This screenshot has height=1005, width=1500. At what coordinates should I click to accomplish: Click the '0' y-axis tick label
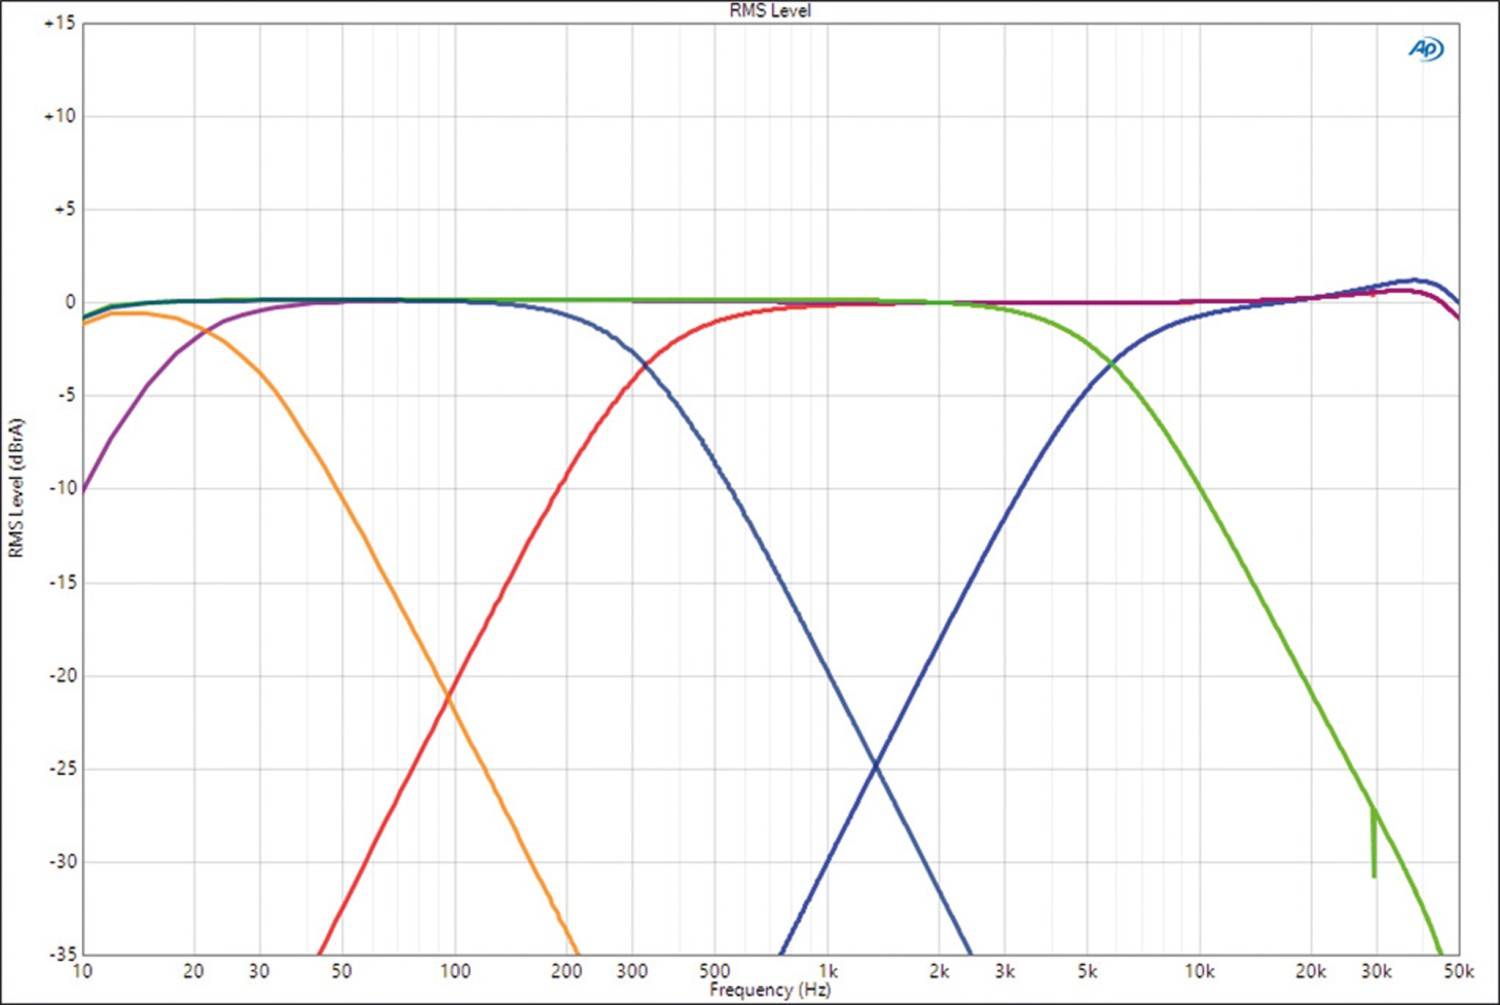click(x=71, y=302)
